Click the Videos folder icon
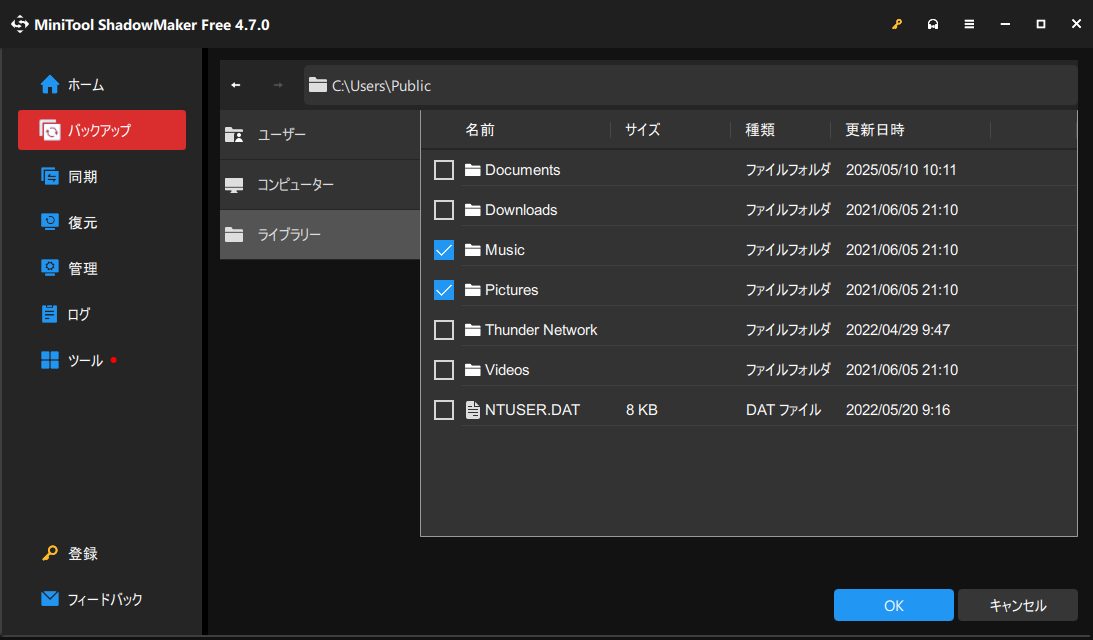The height and width of the screenshot is (640, 1093). [473, 370]
